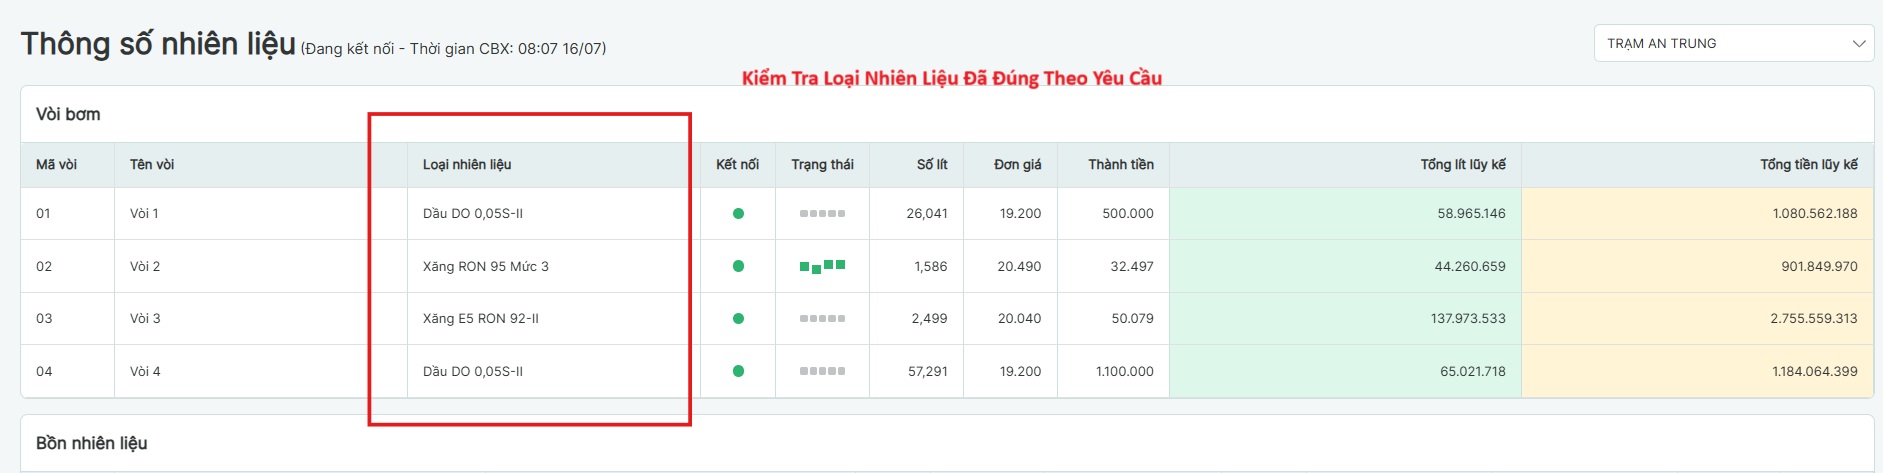Select the idle status indicator for Vòi 3
Screen dimensions: 1883x473
[x=822, y=319]
